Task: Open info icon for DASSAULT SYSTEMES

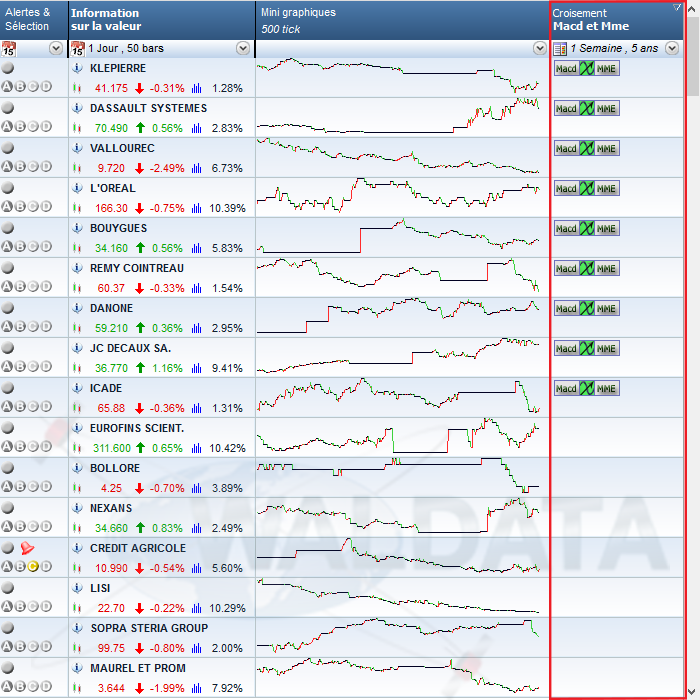Action: point(77,108)
